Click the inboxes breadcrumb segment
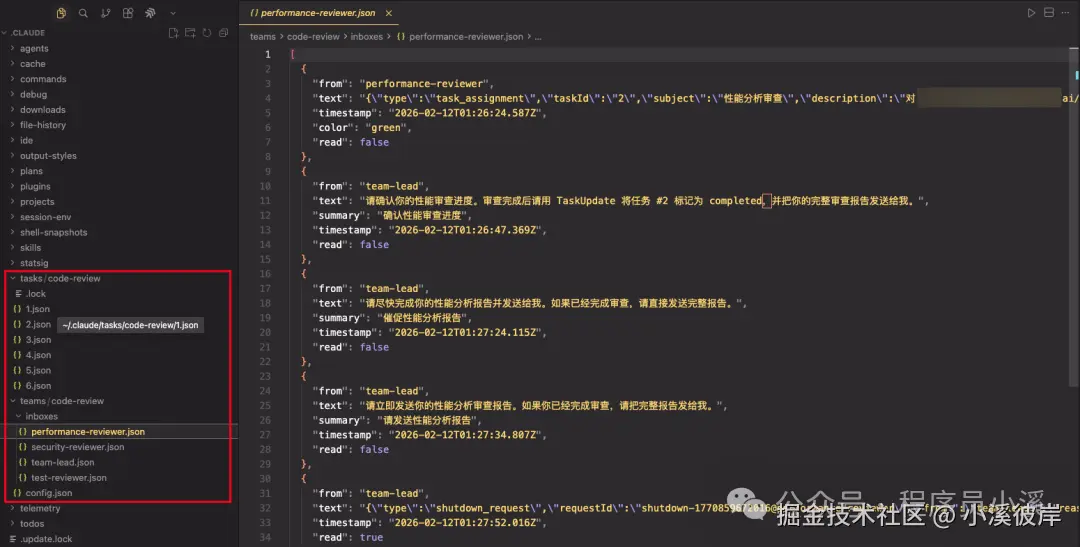The height and width of the screenshot is (547, 1080). (x=366, y=37)
